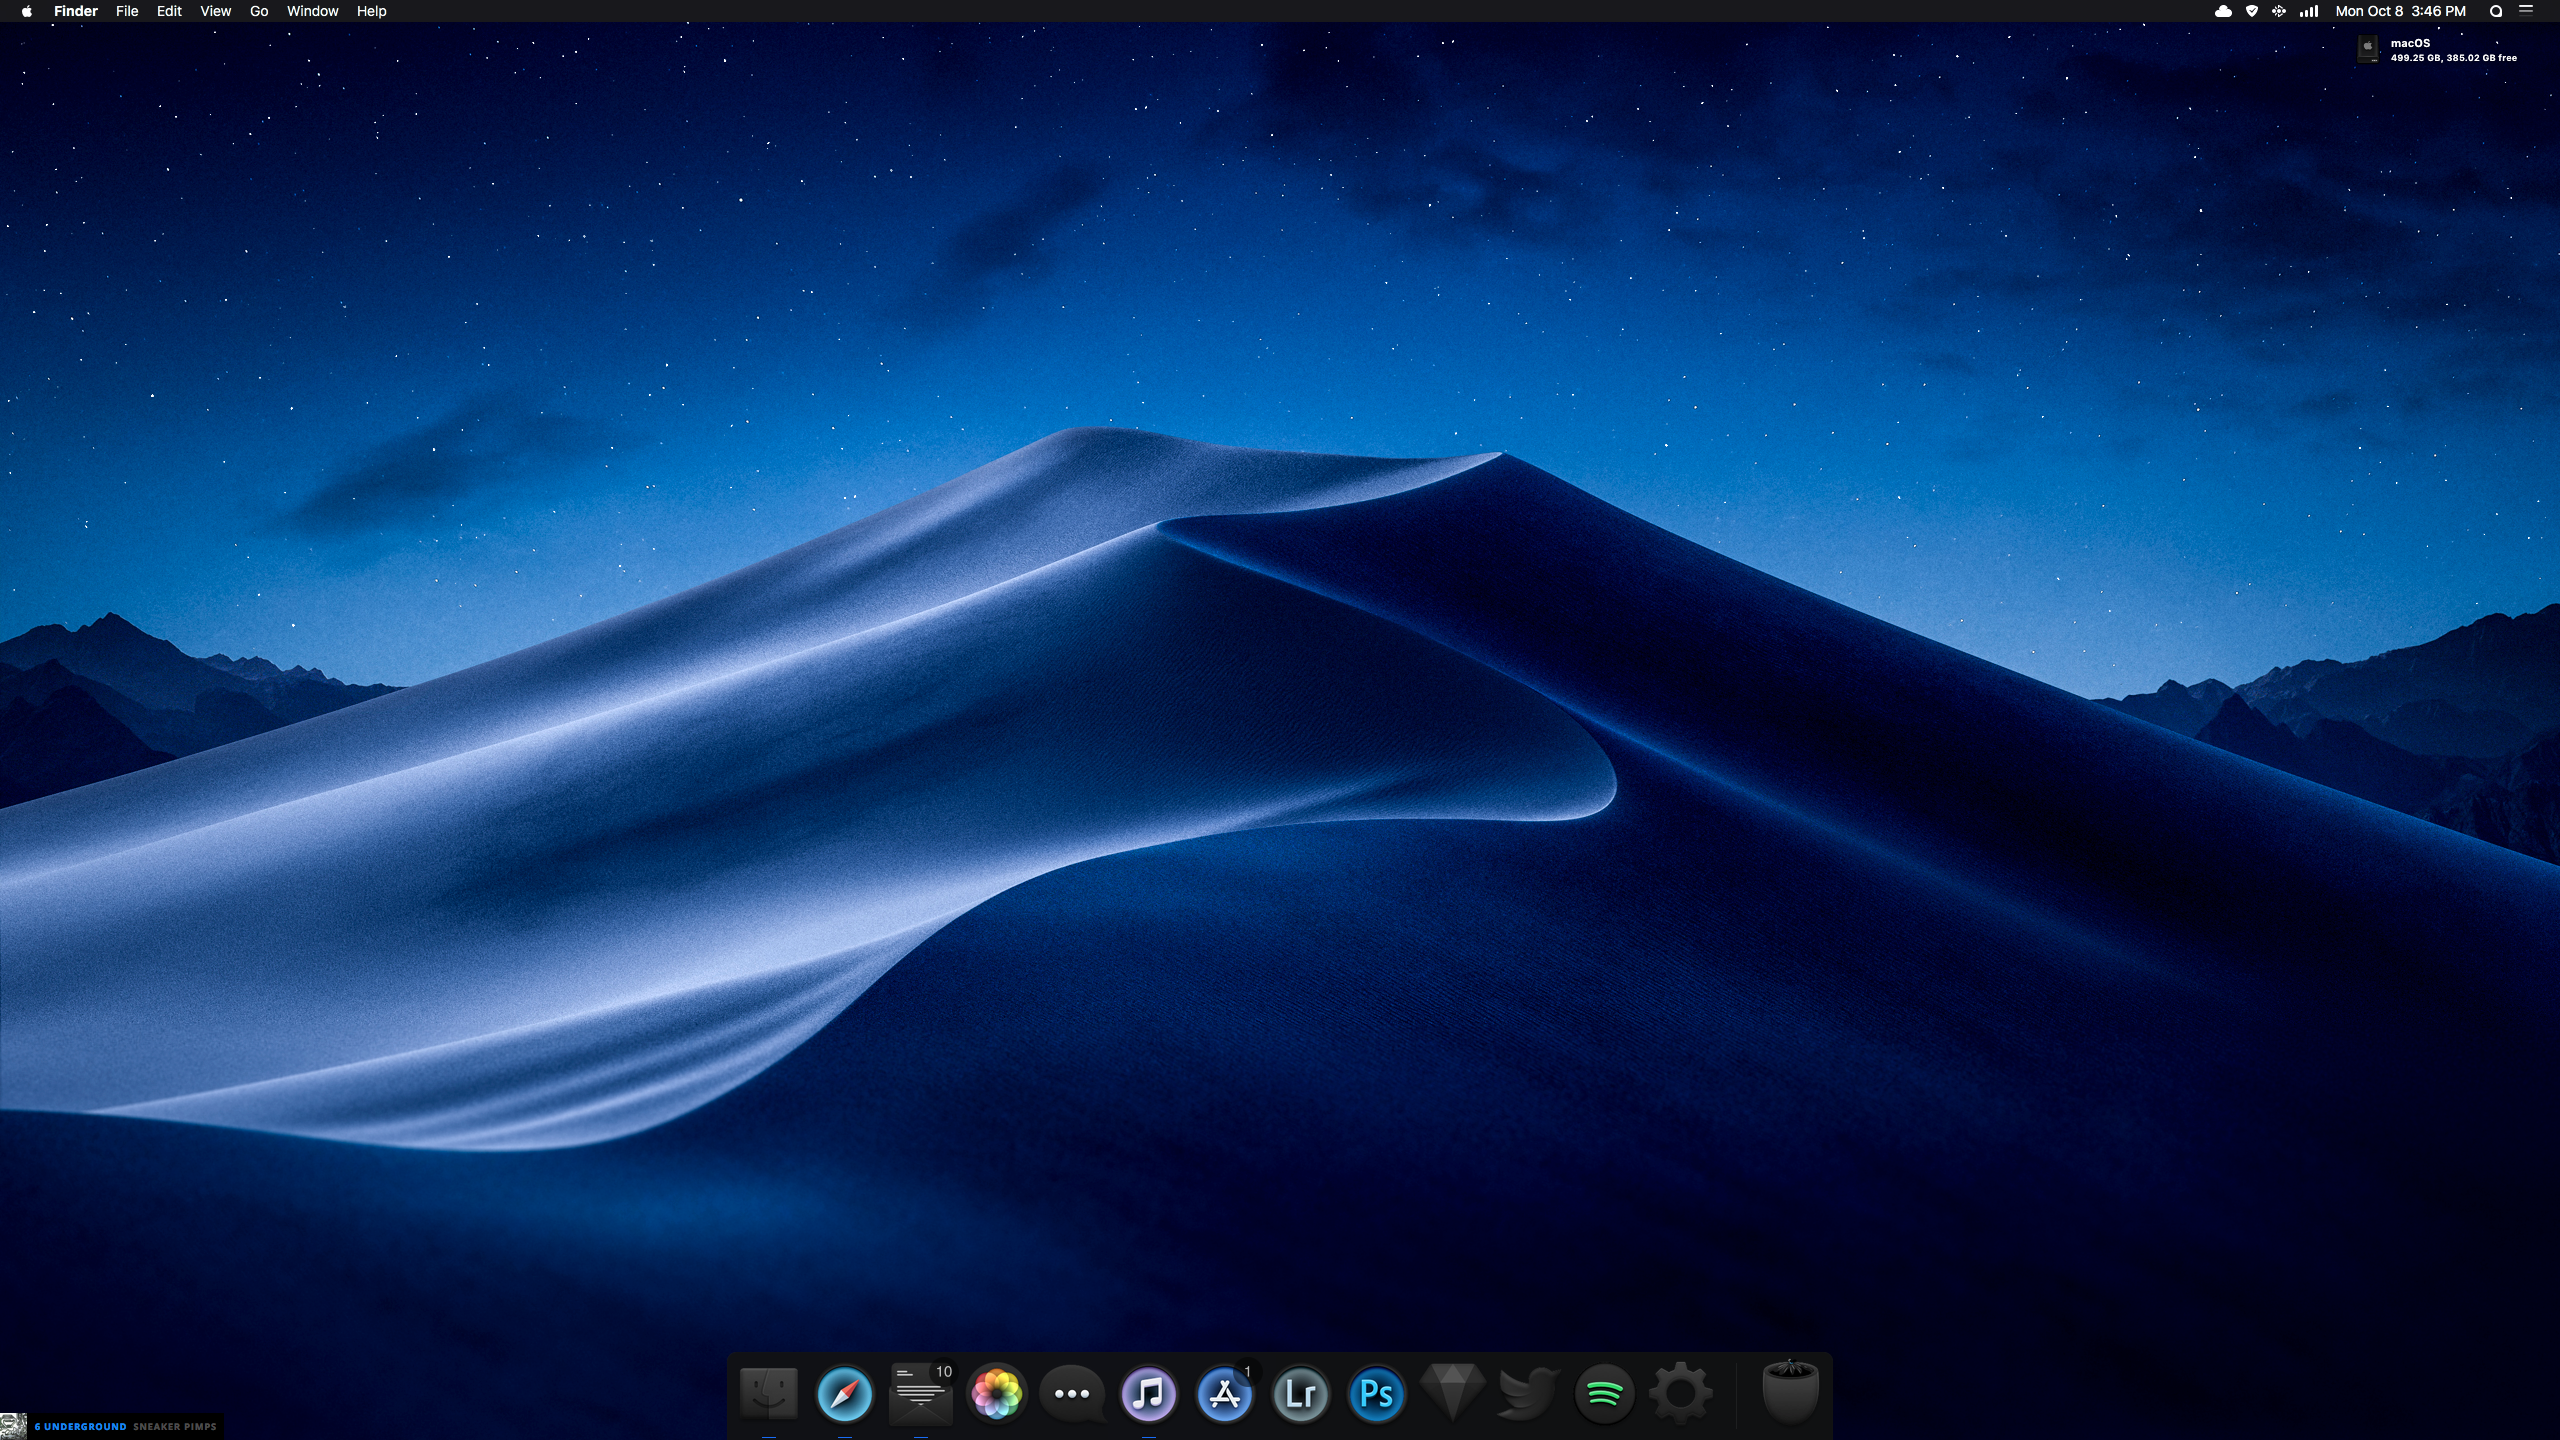Image resolution: width=2560 pixels, height=1440 pixels.
Task: Open Messages app in the dock
Action: coord(1072,1393)
